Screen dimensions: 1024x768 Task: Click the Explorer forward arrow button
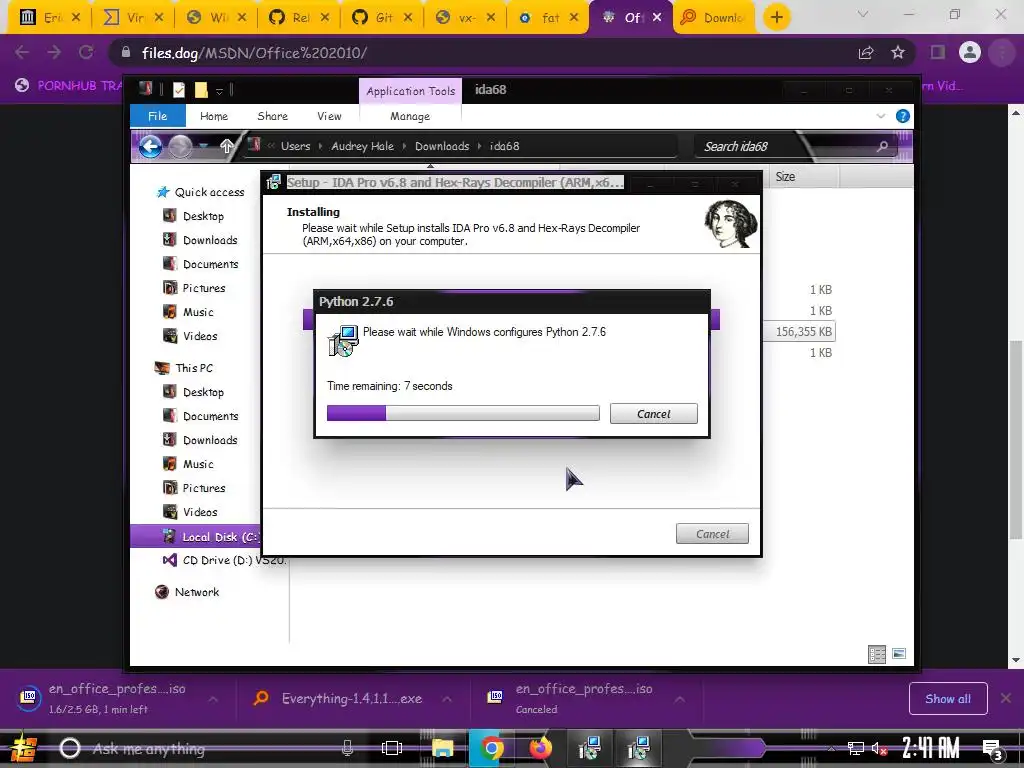(x=181, y=146)
